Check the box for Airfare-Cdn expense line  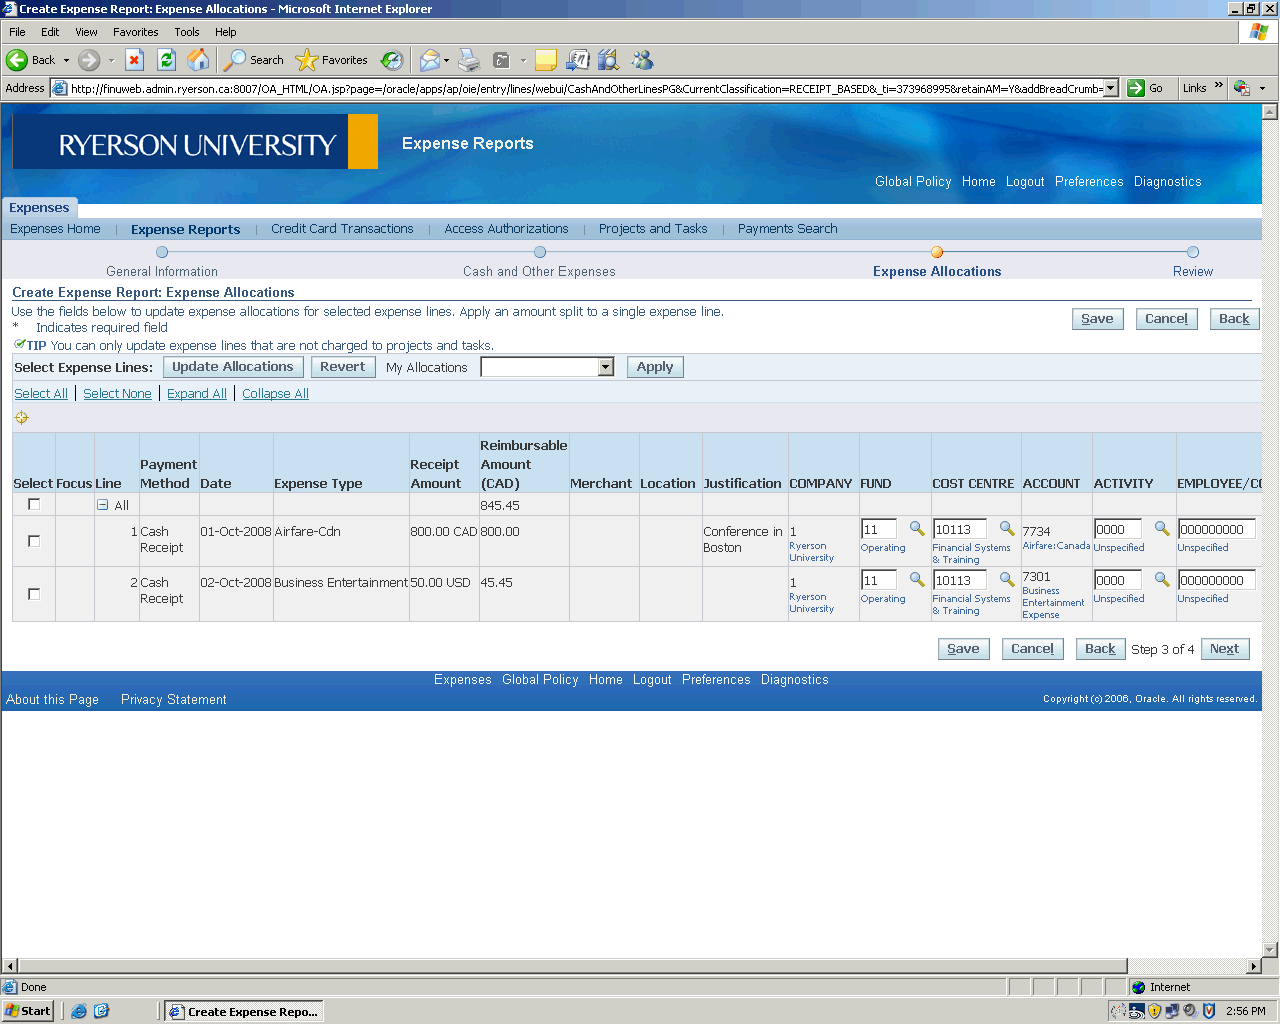pyautogui.click(x=34, y=541)
